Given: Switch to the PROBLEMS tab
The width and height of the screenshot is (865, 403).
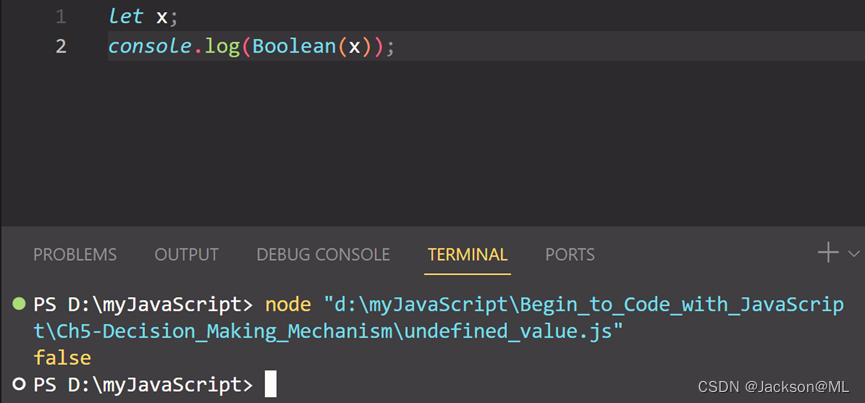Looking at the screenshot, I should tap(75, 255).
